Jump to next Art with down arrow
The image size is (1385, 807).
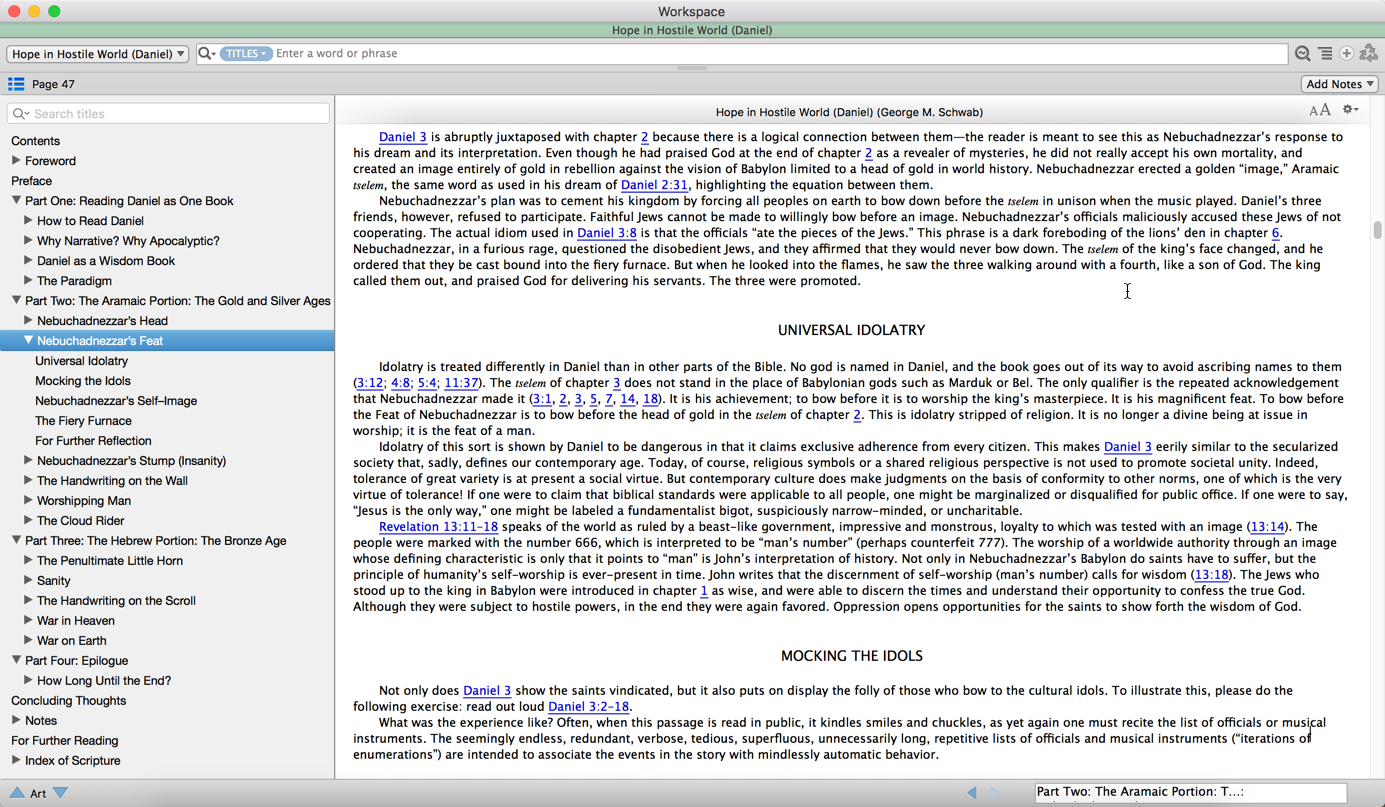click(61, 793)
